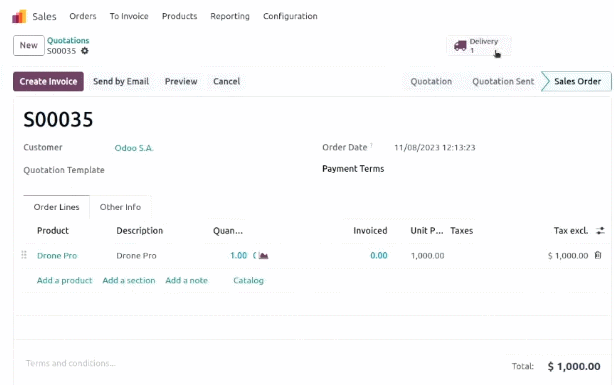Click the Odoo Sales app logo

19,16
